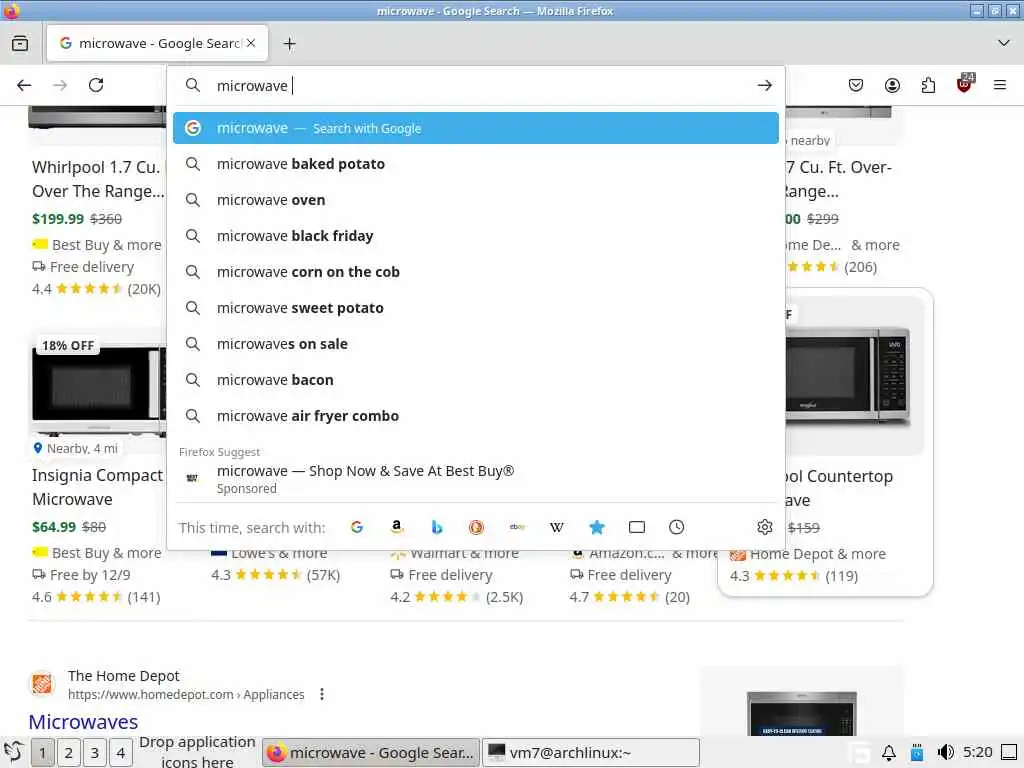This screenshot has height=768, width=1024.
Task: Select 'microwave — Search with Google' suggestion
Action: coord(475,128)
